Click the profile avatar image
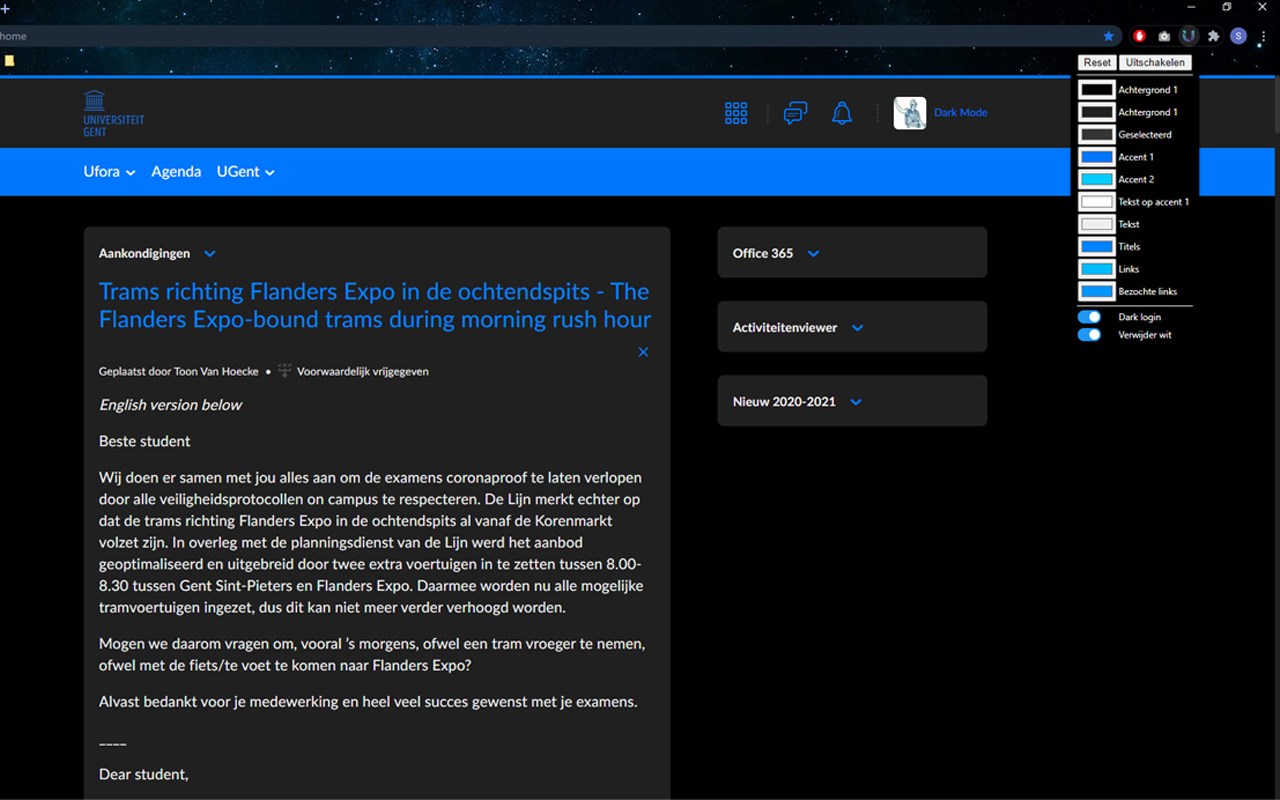Screen dimensions: 1280x800 click(909, 113)
